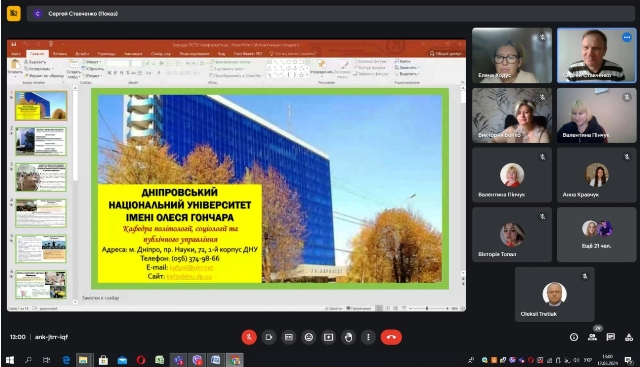Leave the call with the red hang-up button
The width and height of the screenshot is (640, 367).
pyautogui.click(x=391, y=337)
